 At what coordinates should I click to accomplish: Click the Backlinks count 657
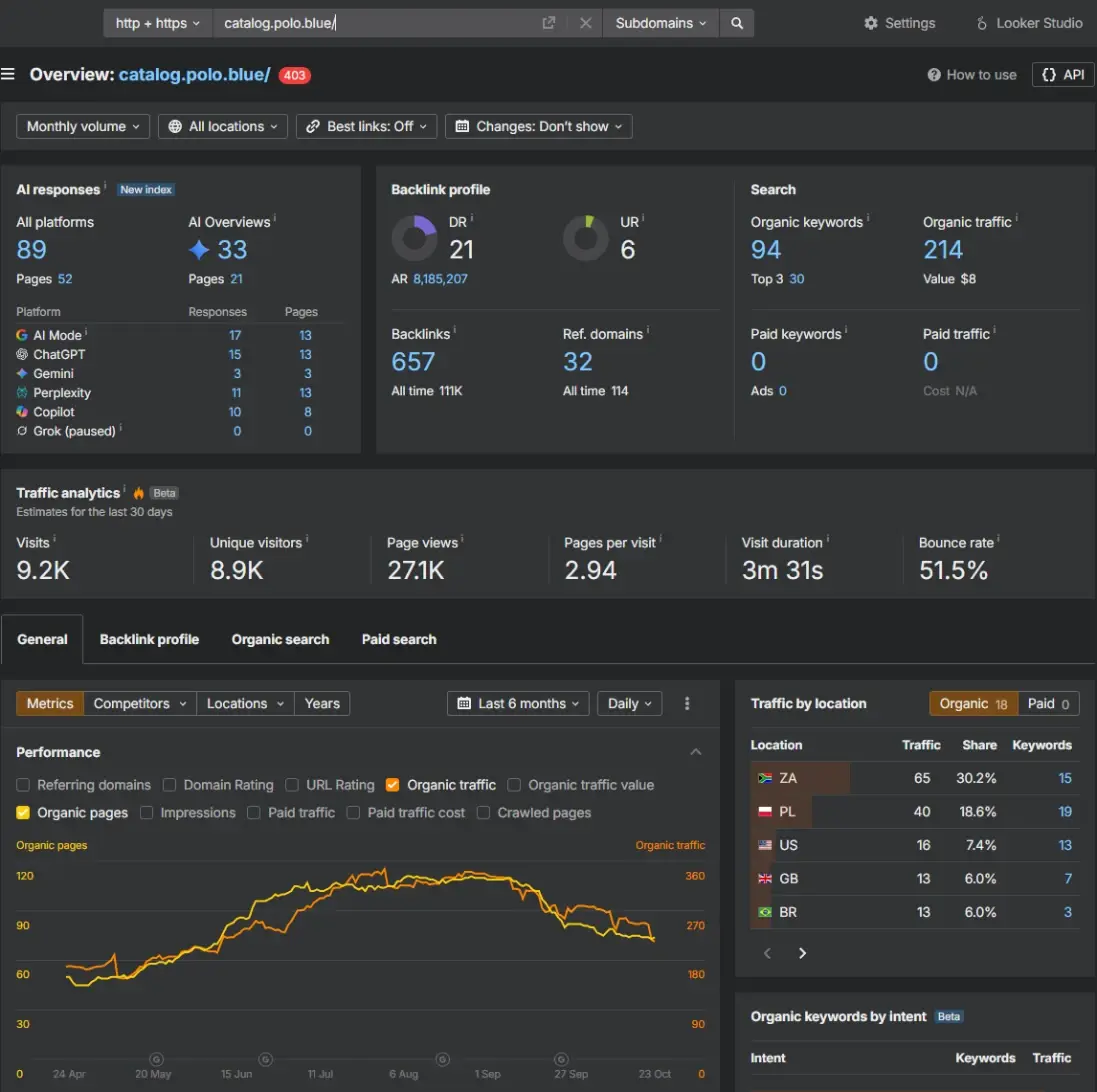click(413, 362)
